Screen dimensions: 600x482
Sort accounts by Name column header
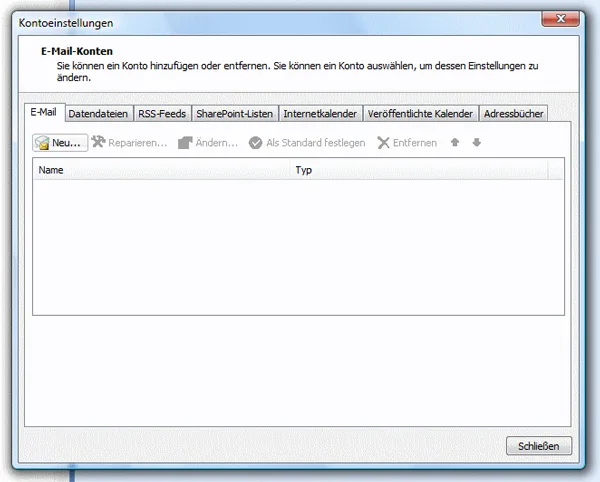pos(163,170)
